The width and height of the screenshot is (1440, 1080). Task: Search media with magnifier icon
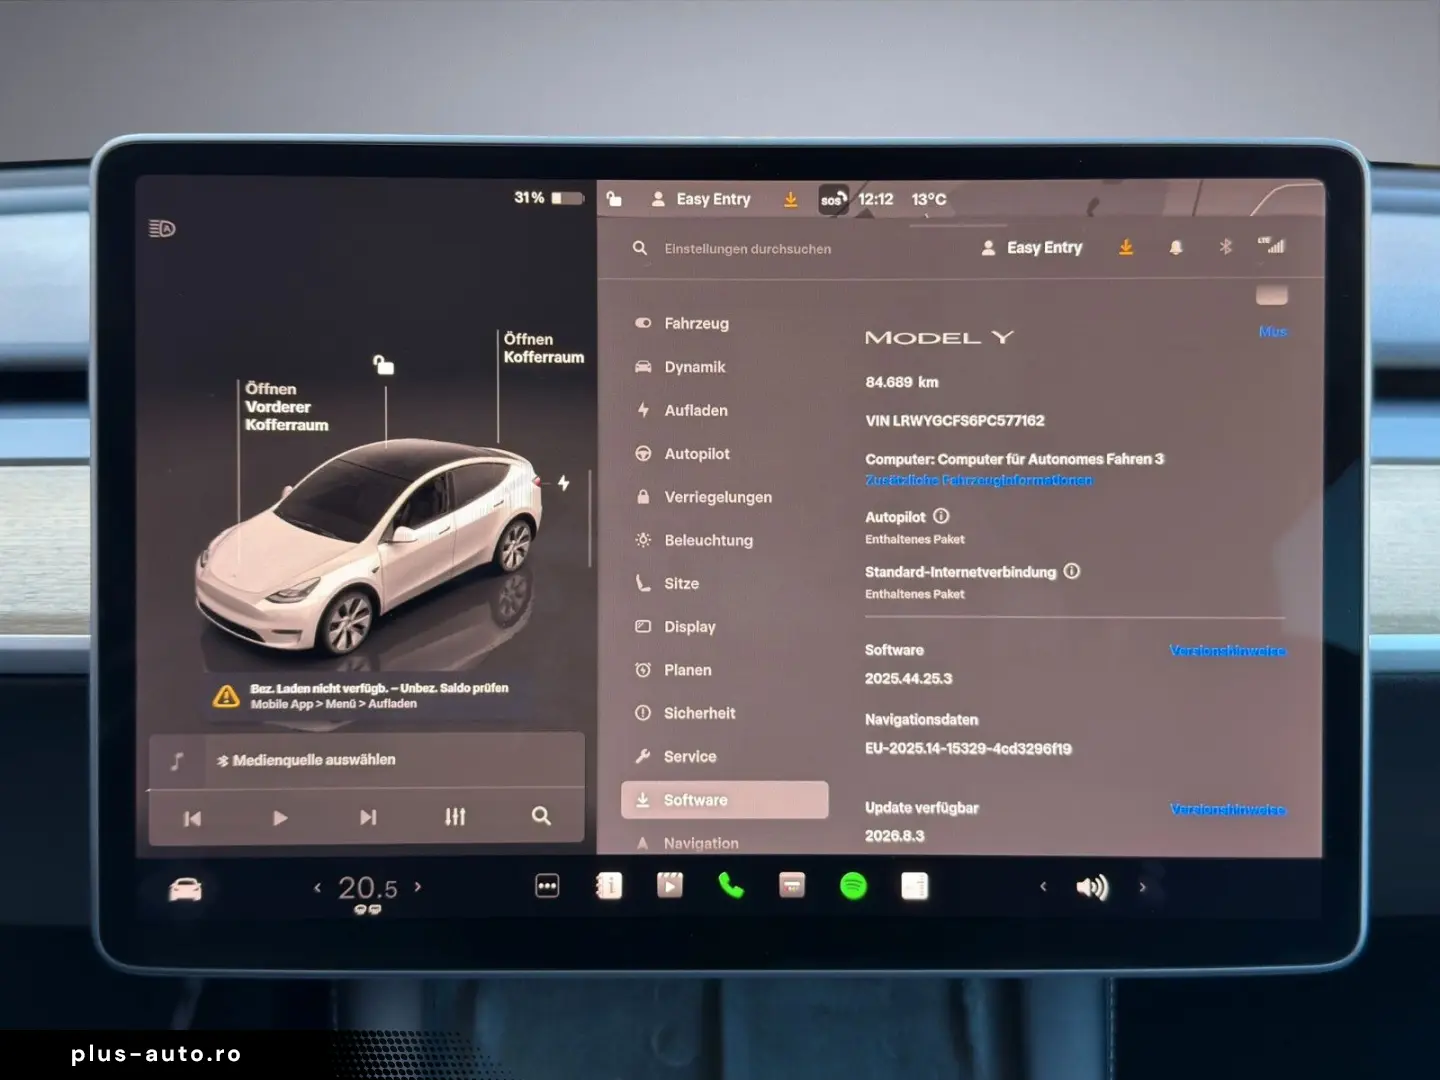point(541,817)
